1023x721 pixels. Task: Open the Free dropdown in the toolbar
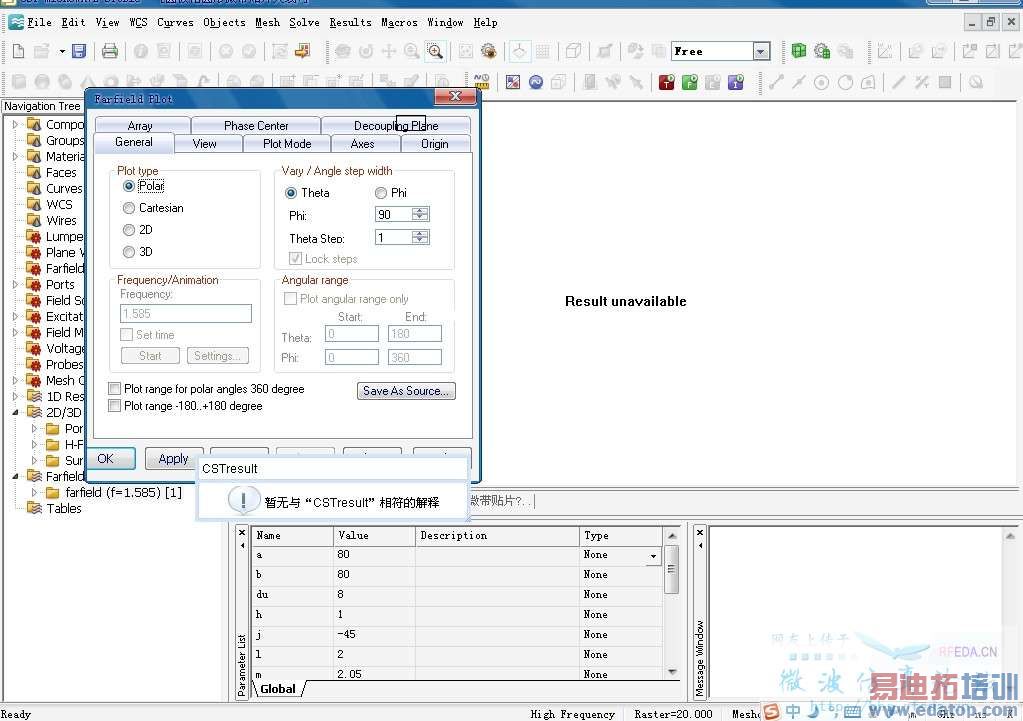pos(761,52)
